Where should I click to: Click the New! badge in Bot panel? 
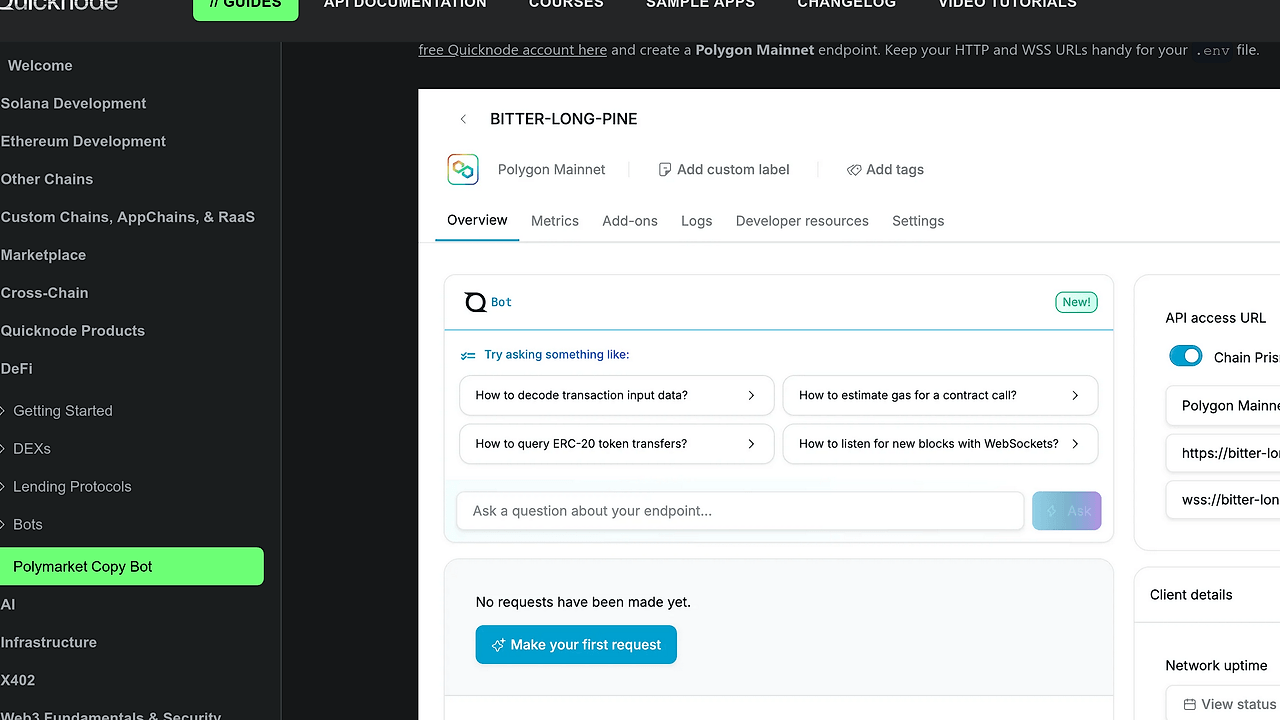[x=1077, y=302]
